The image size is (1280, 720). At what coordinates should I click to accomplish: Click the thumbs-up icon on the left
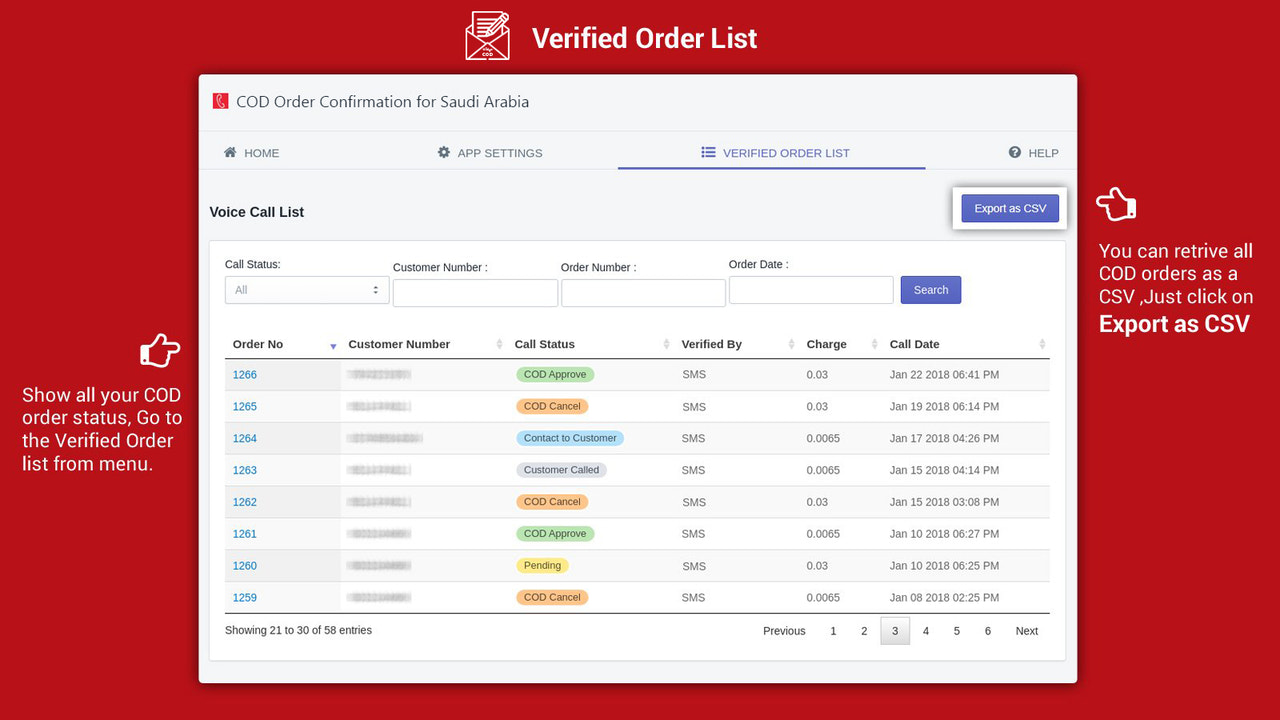[161, 351]
